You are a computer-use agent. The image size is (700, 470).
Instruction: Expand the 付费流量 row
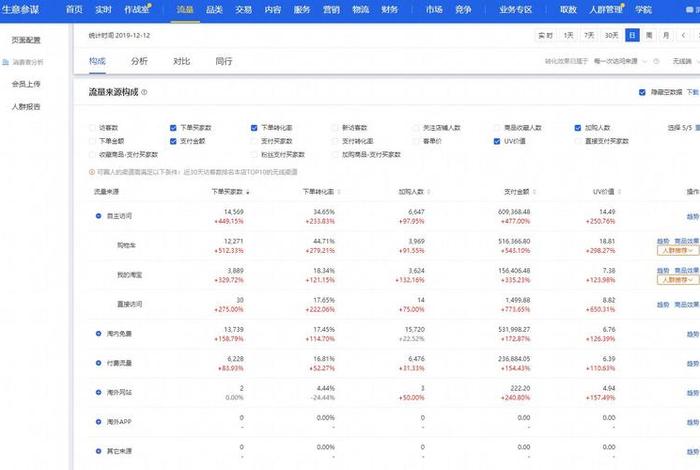98,363
